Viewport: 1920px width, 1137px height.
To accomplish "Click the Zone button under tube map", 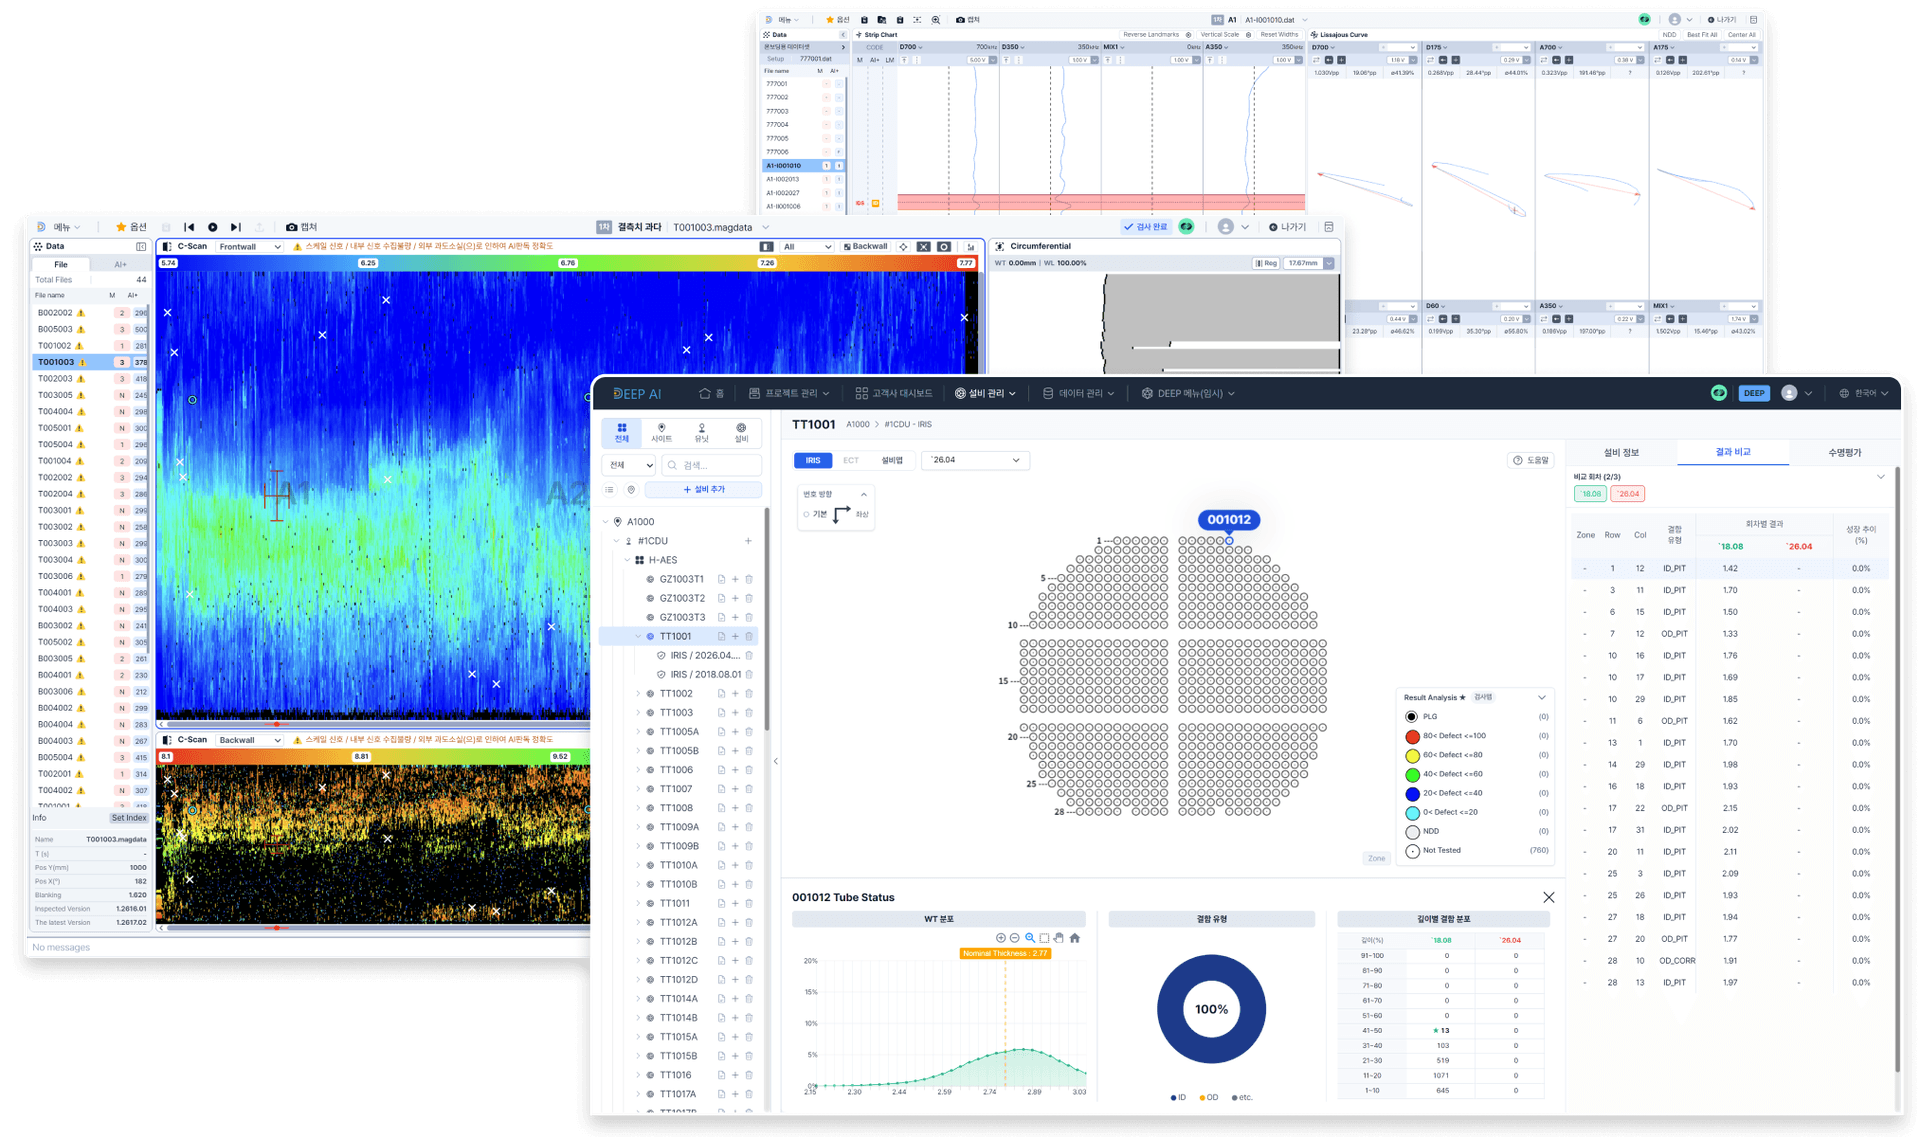I will point(1377,858).
